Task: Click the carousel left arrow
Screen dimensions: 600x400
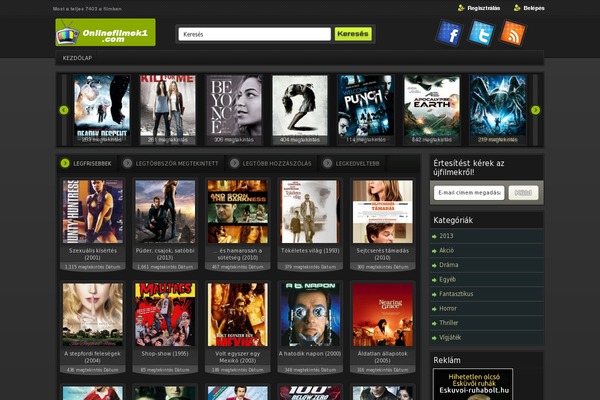Action: (64, 110)
